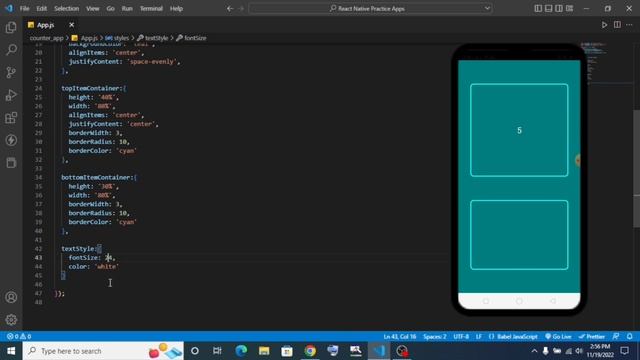Toggle the bottom panel layout icon
Screen dimensions: 640x360
point(549,9)
